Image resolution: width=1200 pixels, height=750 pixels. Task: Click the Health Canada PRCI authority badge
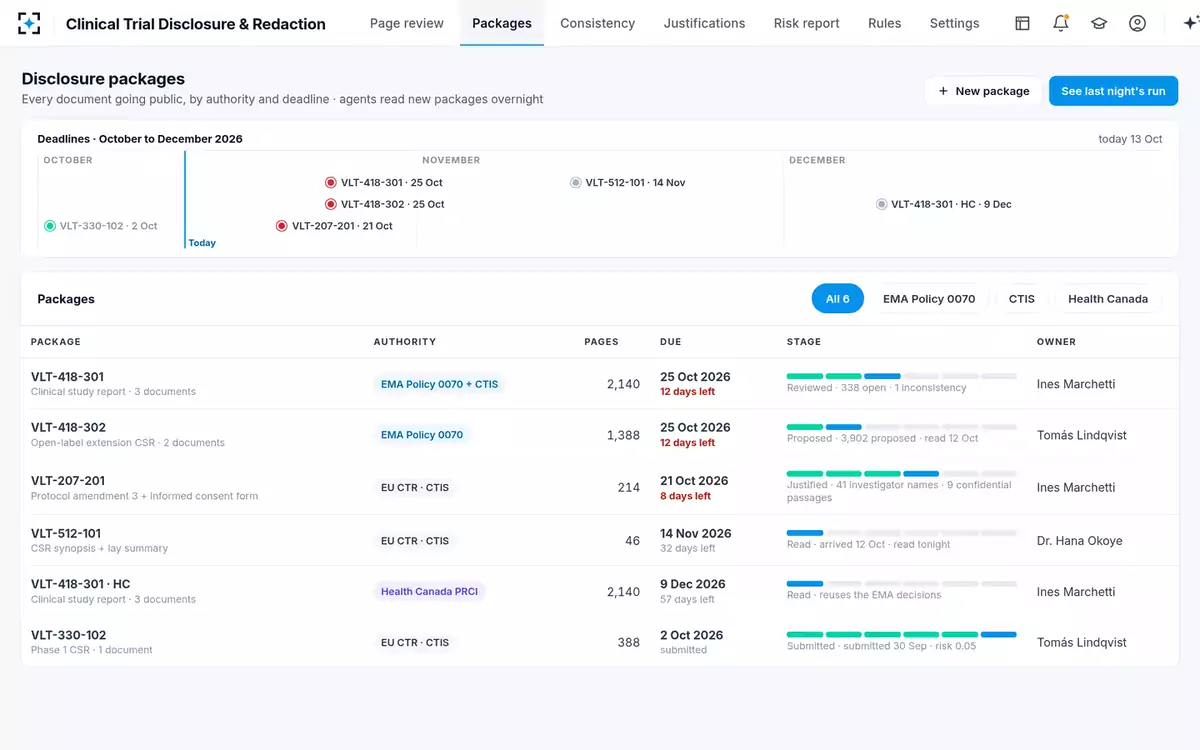click(429, 591)
